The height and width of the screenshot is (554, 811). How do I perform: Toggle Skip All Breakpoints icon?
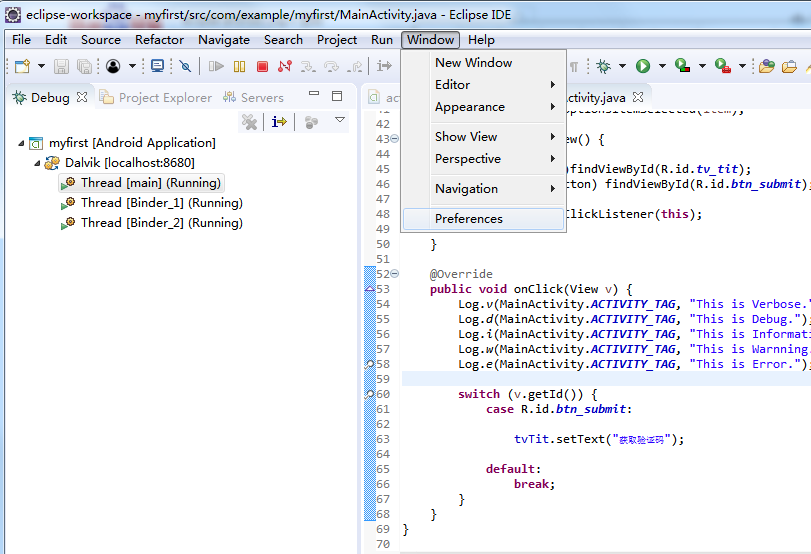(185, 66)
